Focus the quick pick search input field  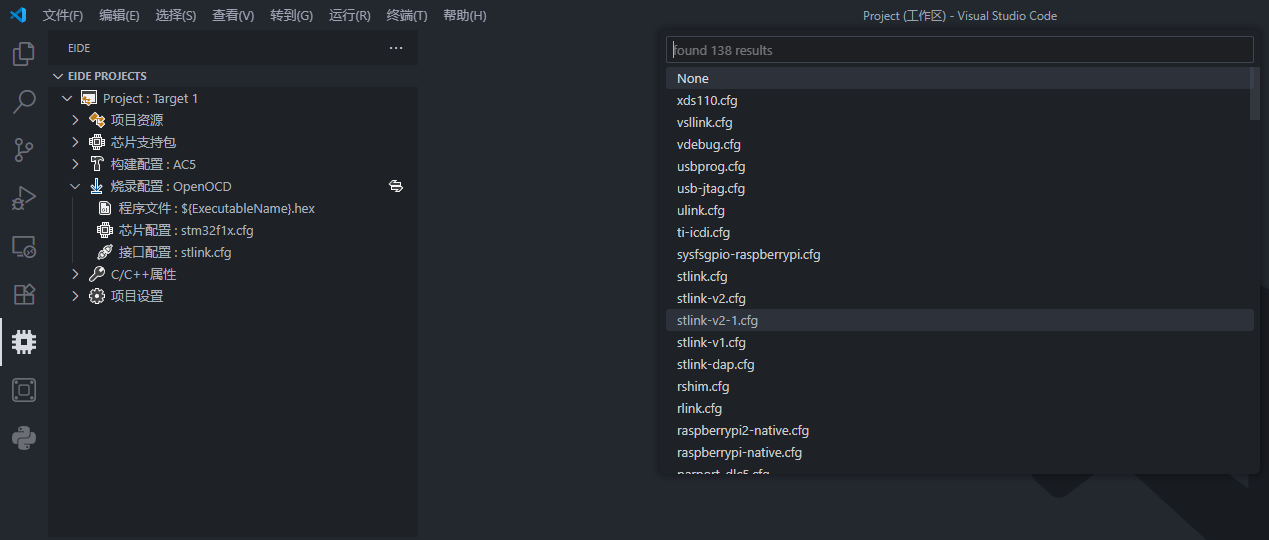[x=960, y=50]
